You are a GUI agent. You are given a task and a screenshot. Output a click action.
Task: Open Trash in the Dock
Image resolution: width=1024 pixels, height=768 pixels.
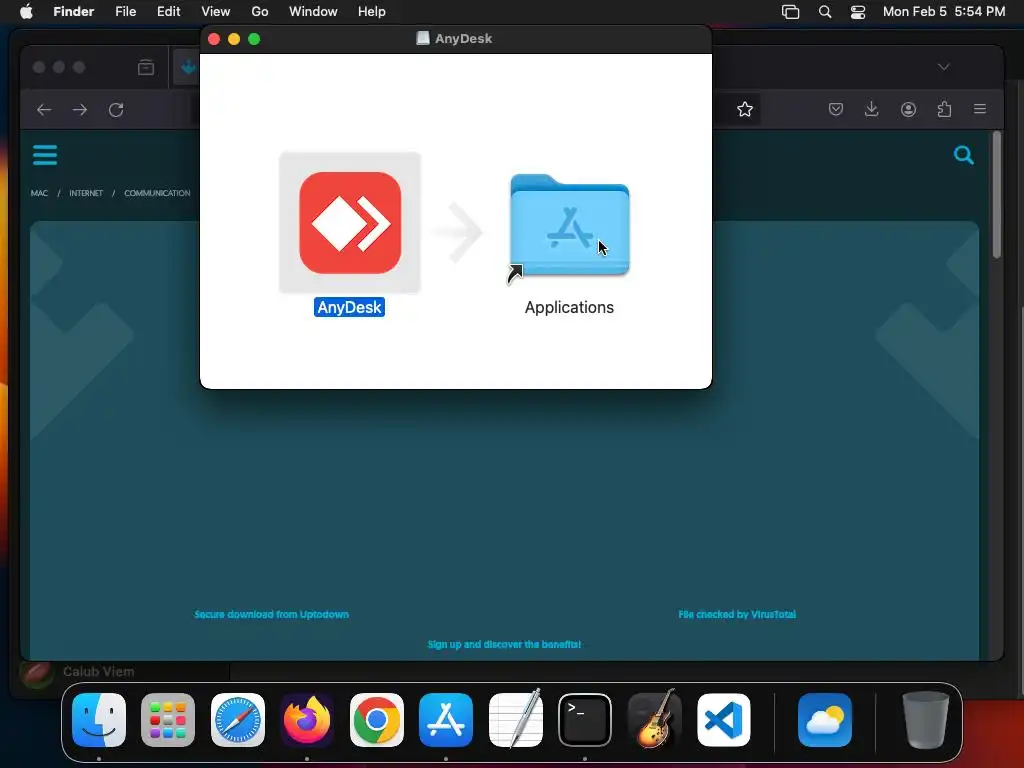925,720
